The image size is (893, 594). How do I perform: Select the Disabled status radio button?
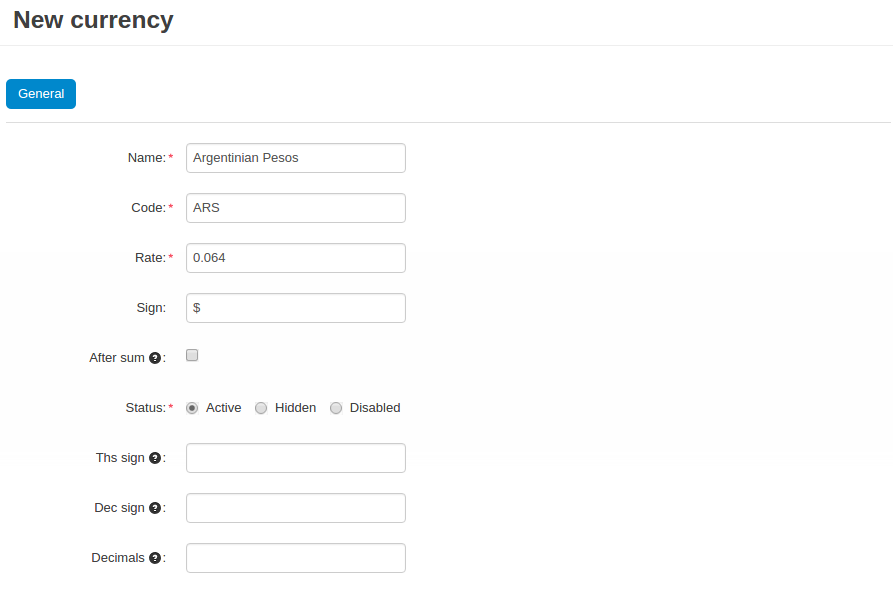tap(336, 408)
